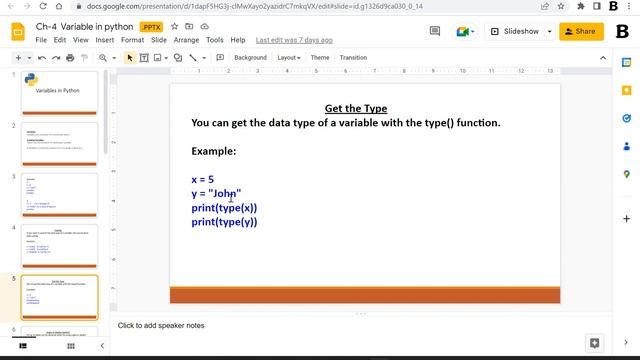Open the Transition panel
Screen dimensions: 640x360
pyautogui.click(x=353, y=58)
